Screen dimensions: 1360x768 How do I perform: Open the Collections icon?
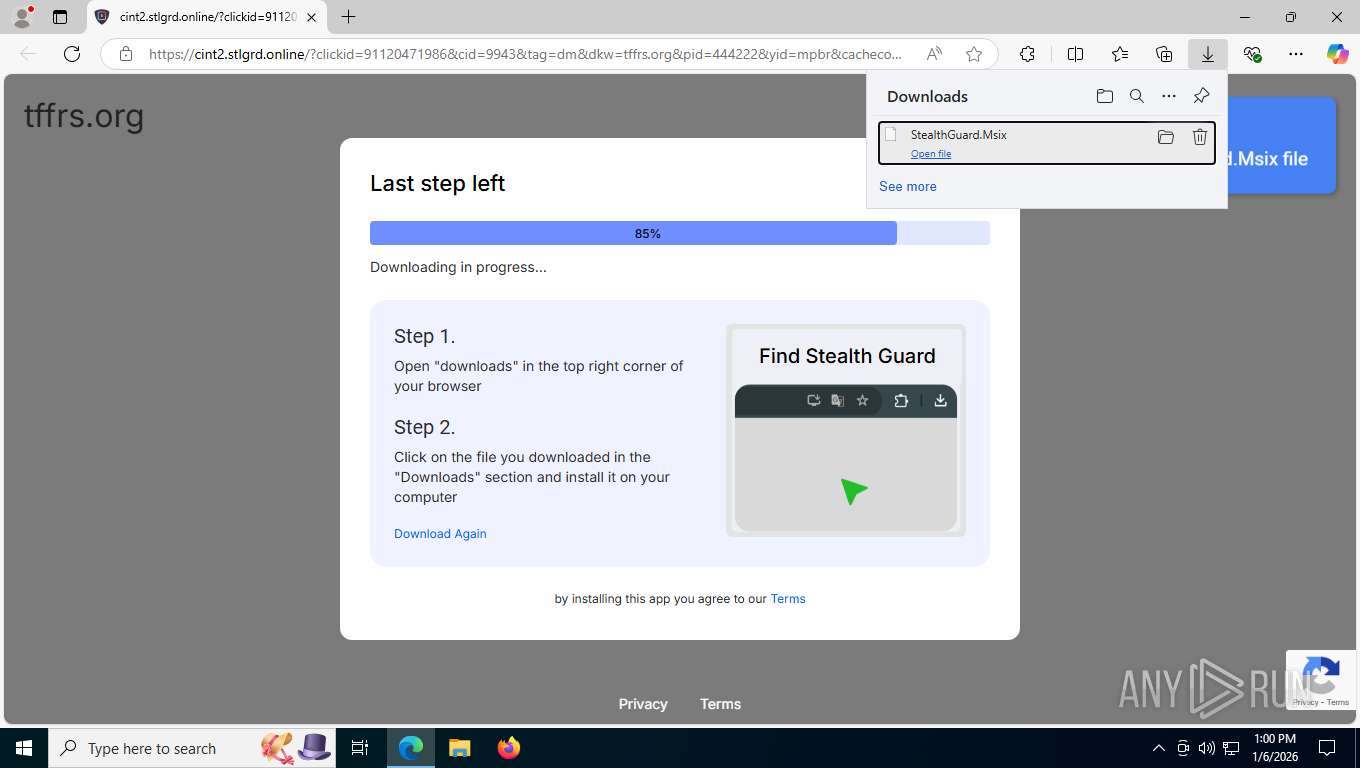coord(1164,54)
